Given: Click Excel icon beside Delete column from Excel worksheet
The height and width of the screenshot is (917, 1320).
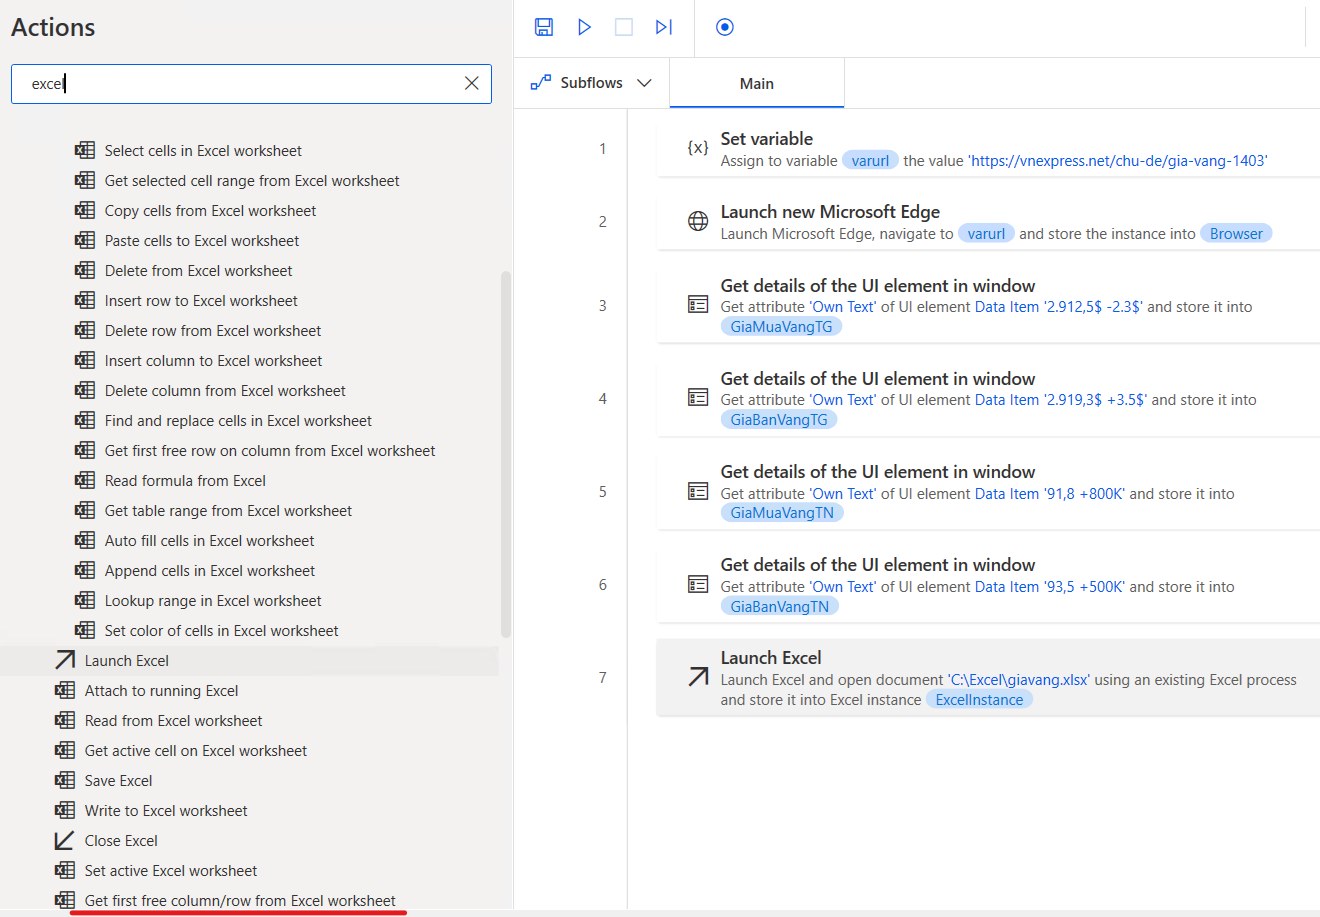Looking at the screenshot, I should tap(85, 390).
